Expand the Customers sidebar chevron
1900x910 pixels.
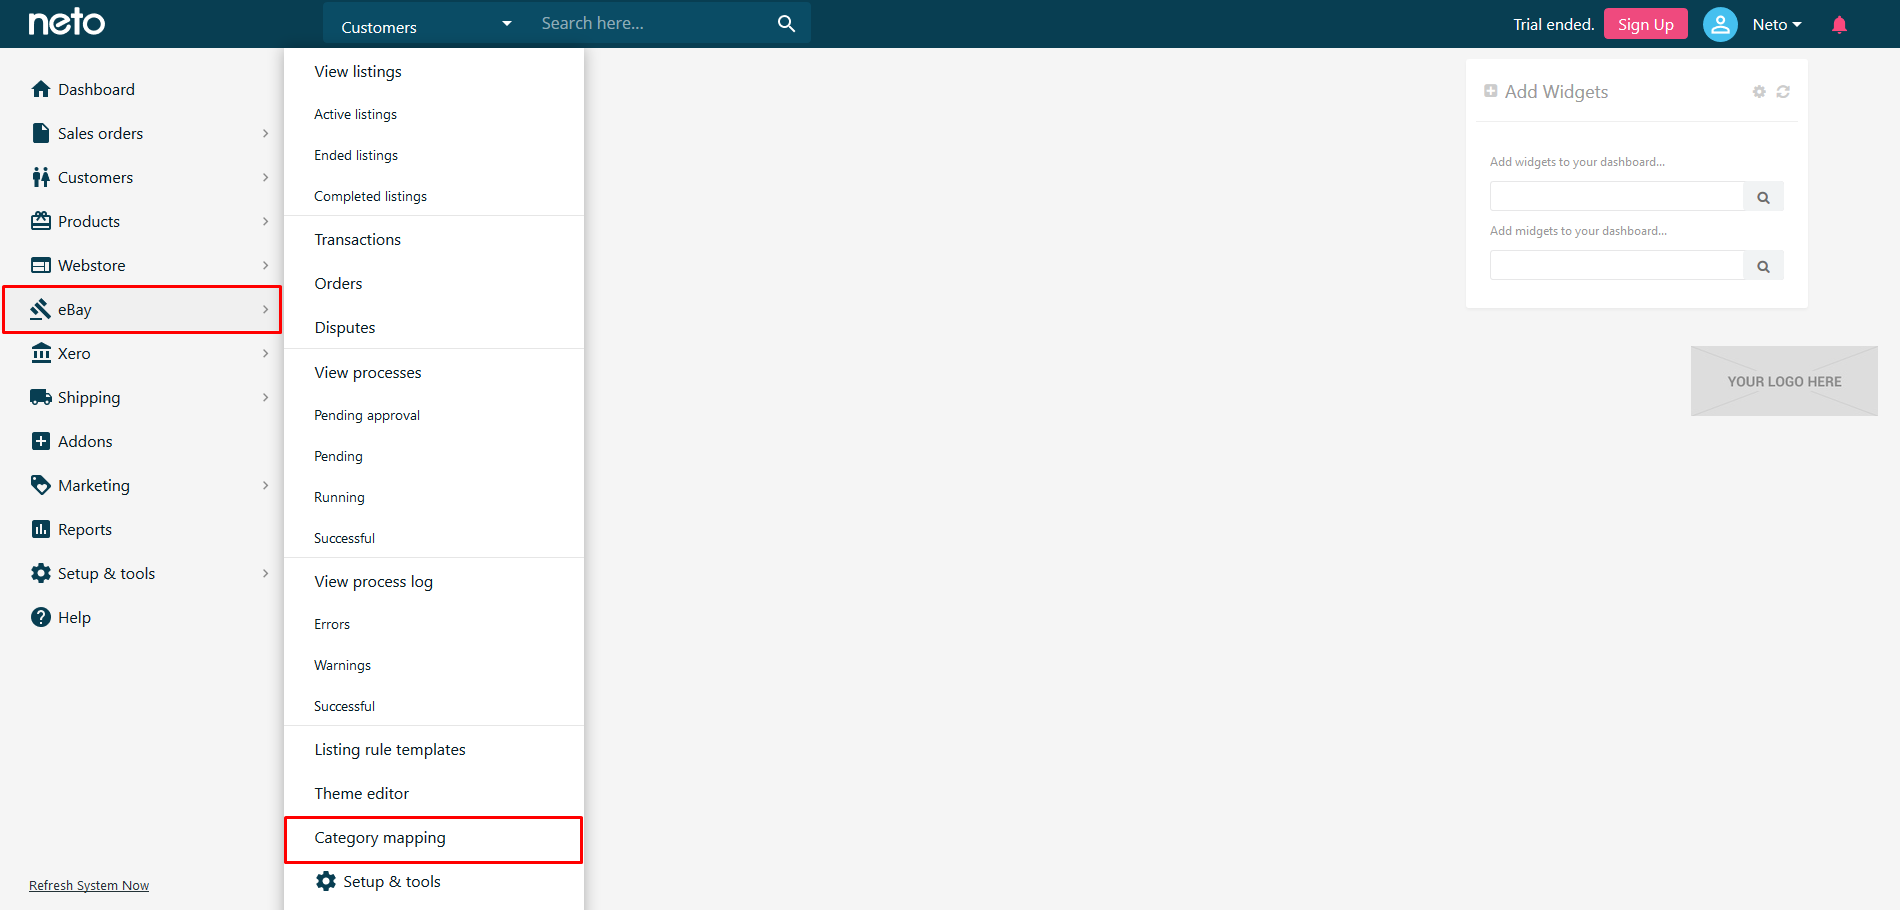tap(265, 177)
